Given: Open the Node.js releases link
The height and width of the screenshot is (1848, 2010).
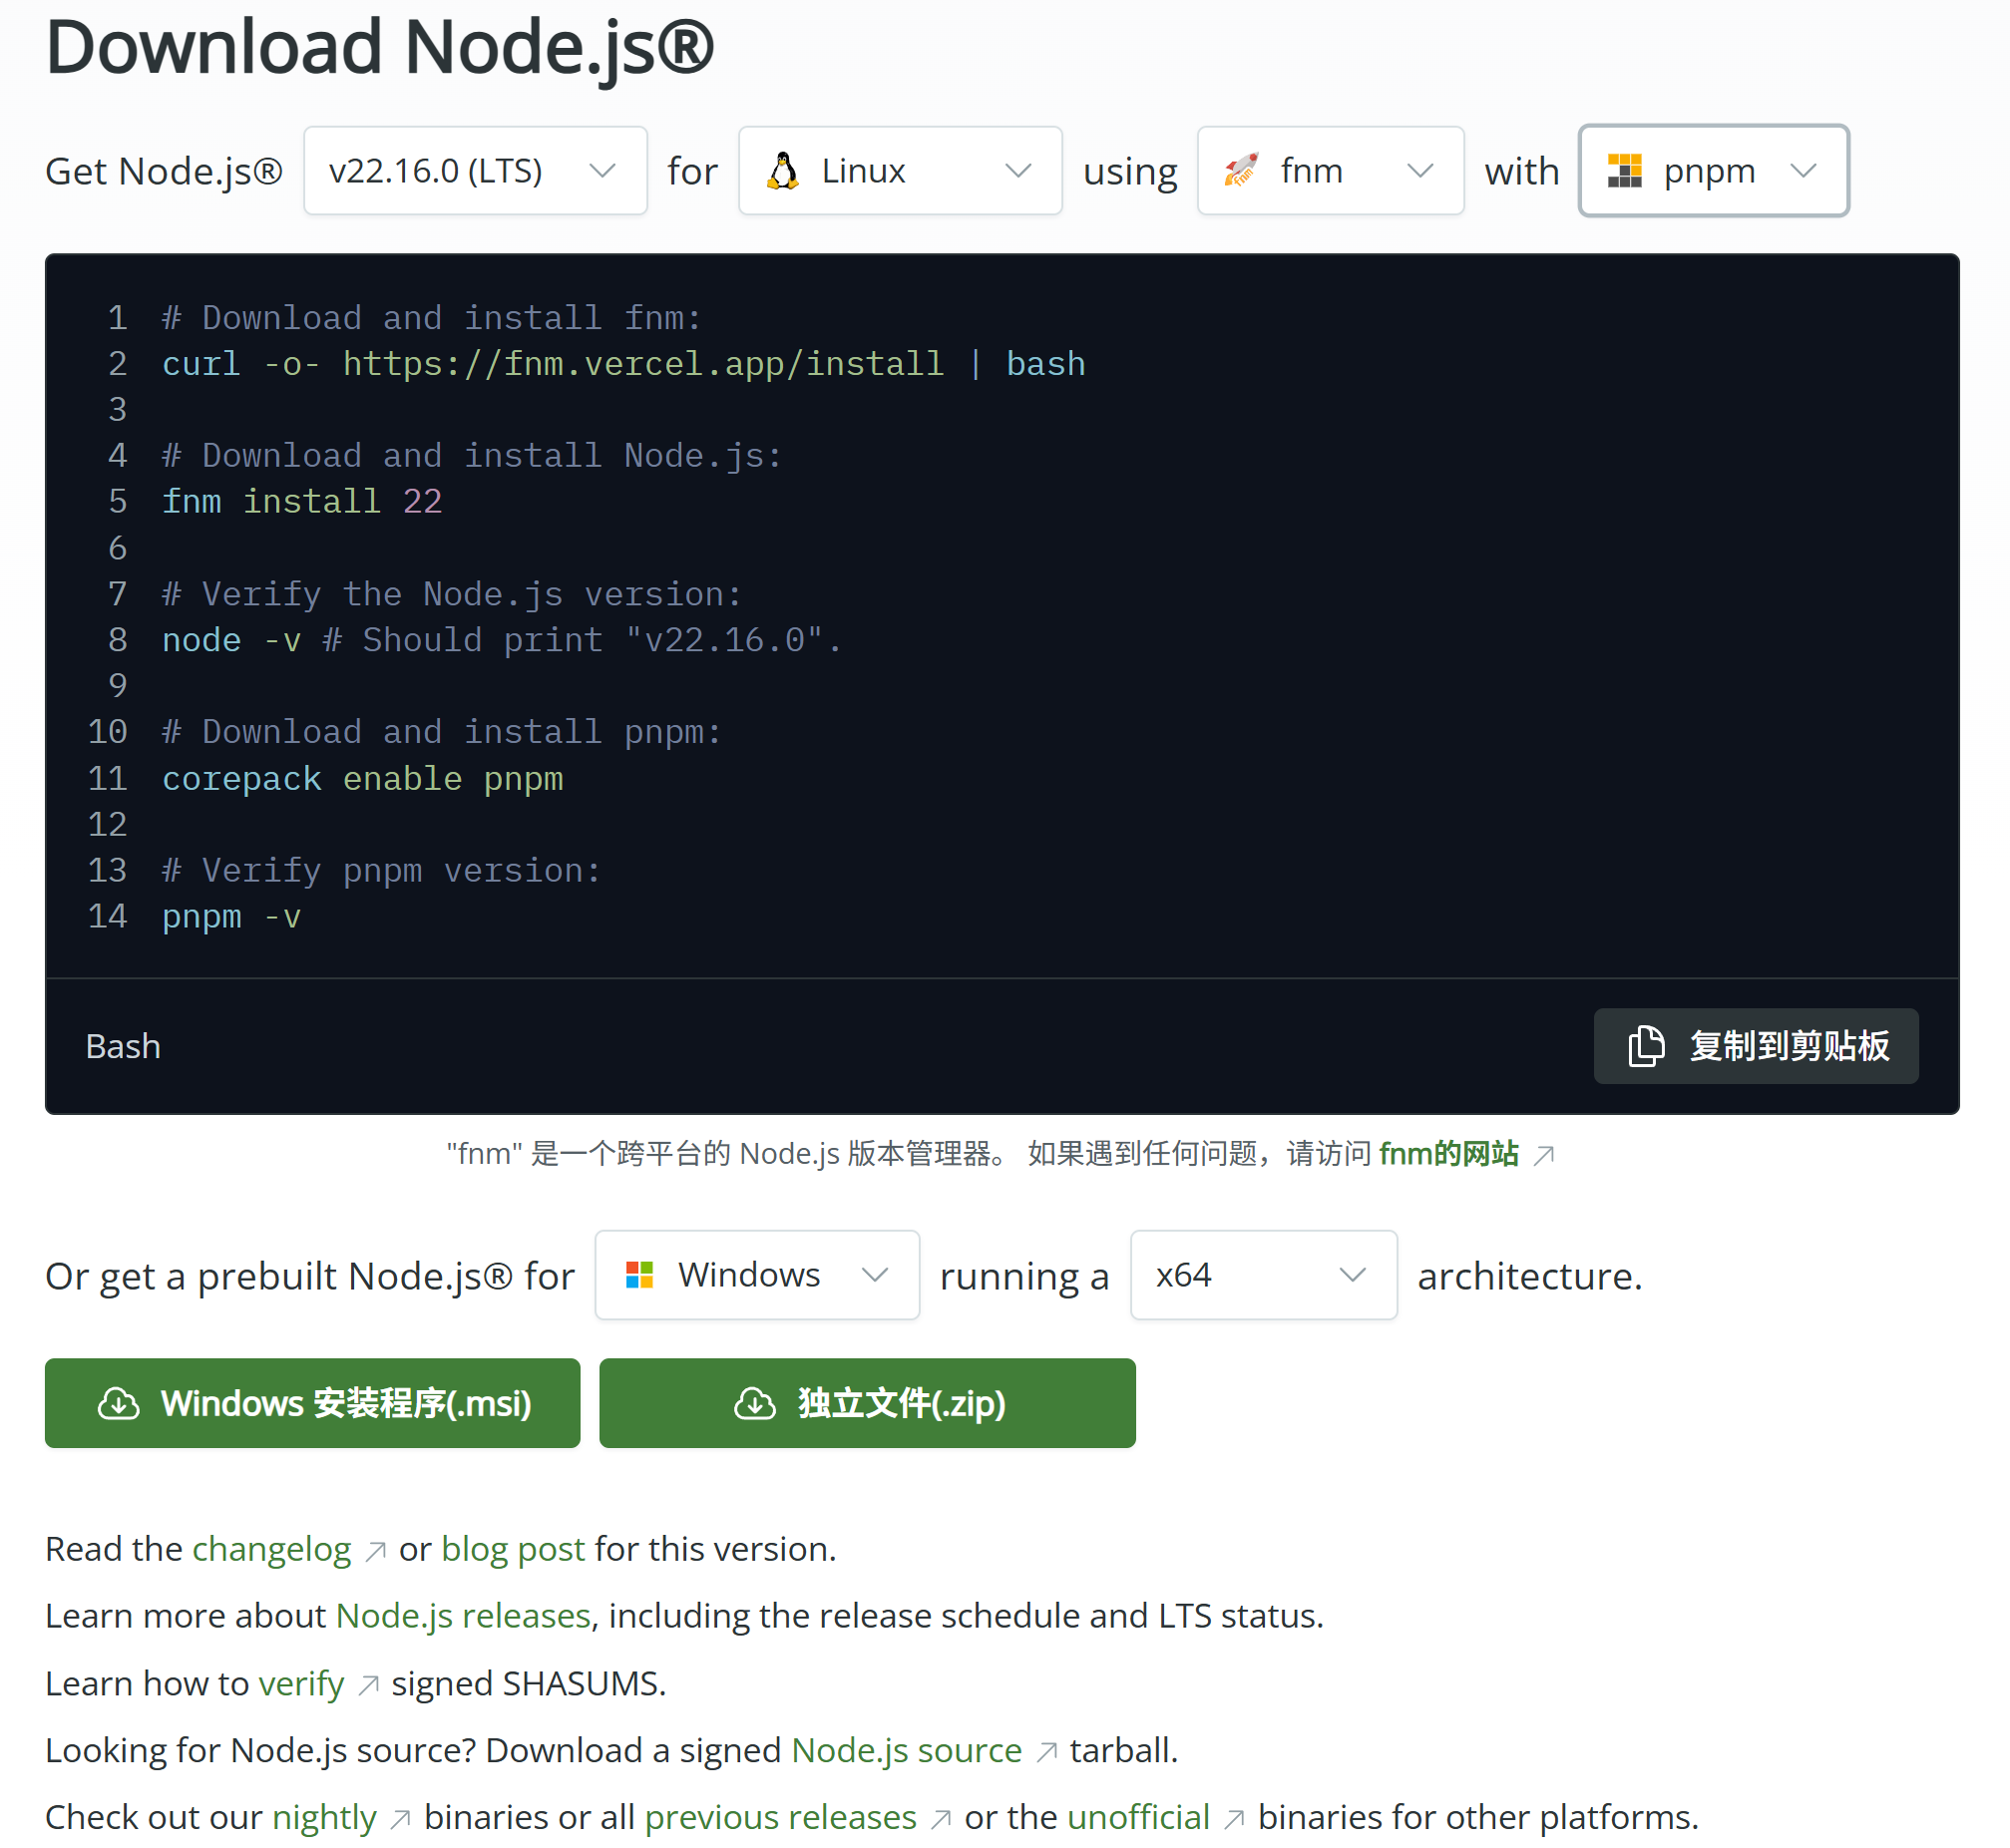Looking at the screenshot, I should coord(463,1616).
